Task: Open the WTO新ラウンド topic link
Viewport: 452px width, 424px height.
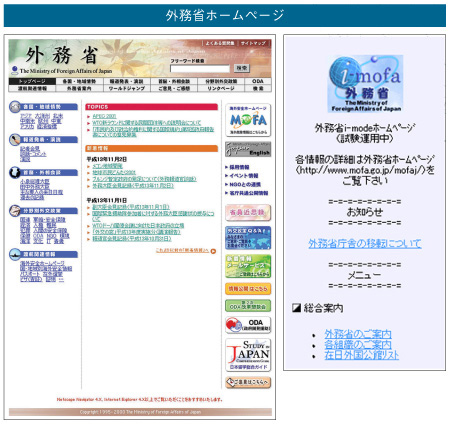Action: (x=147, y=123)
